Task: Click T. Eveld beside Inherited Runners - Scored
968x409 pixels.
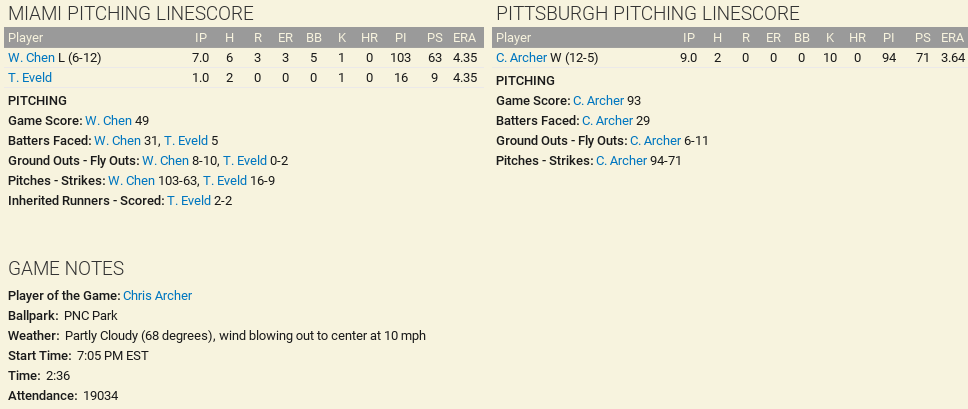Action: point(189,200)
